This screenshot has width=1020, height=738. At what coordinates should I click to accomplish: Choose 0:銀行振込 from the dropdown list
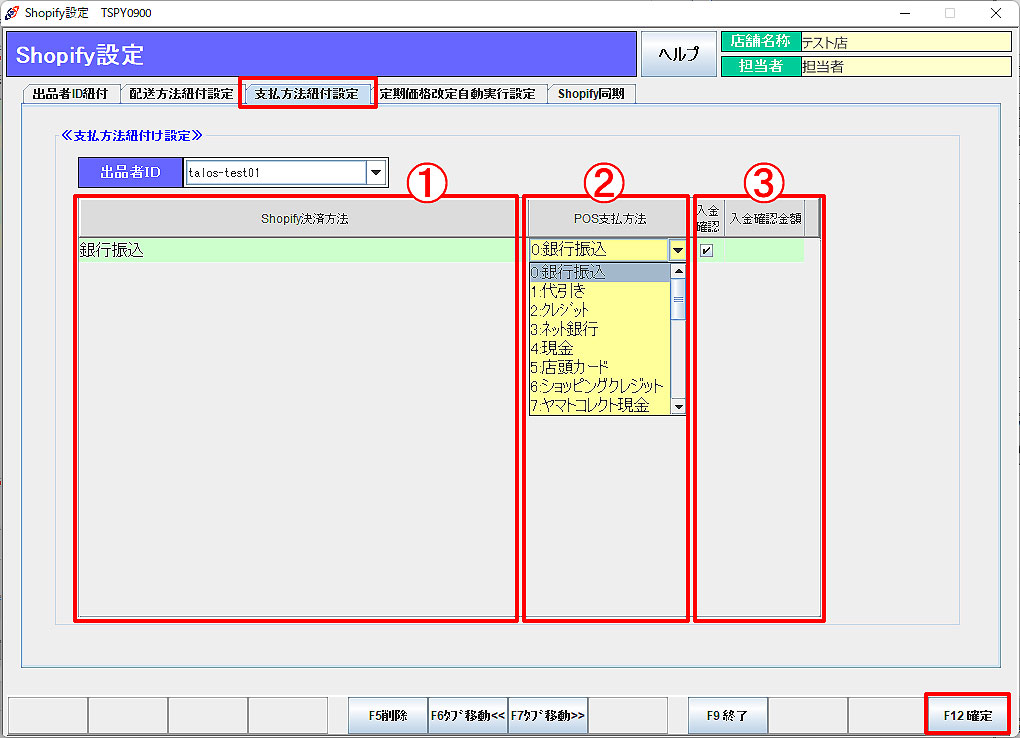pos(600,272)
